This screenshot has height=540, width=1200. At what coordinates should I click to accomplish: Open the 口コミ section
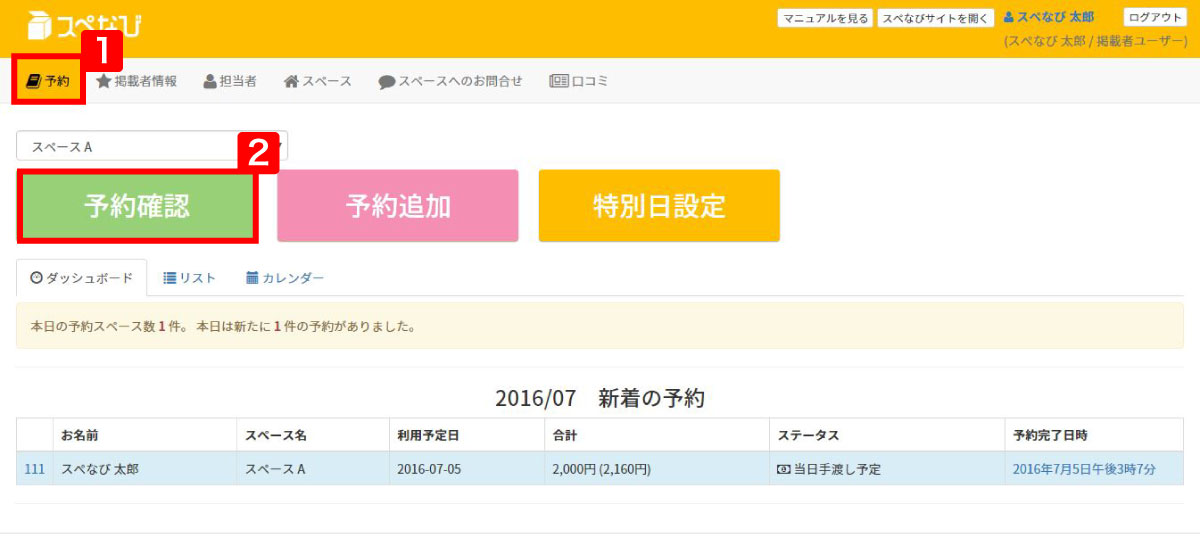point(579,81)
